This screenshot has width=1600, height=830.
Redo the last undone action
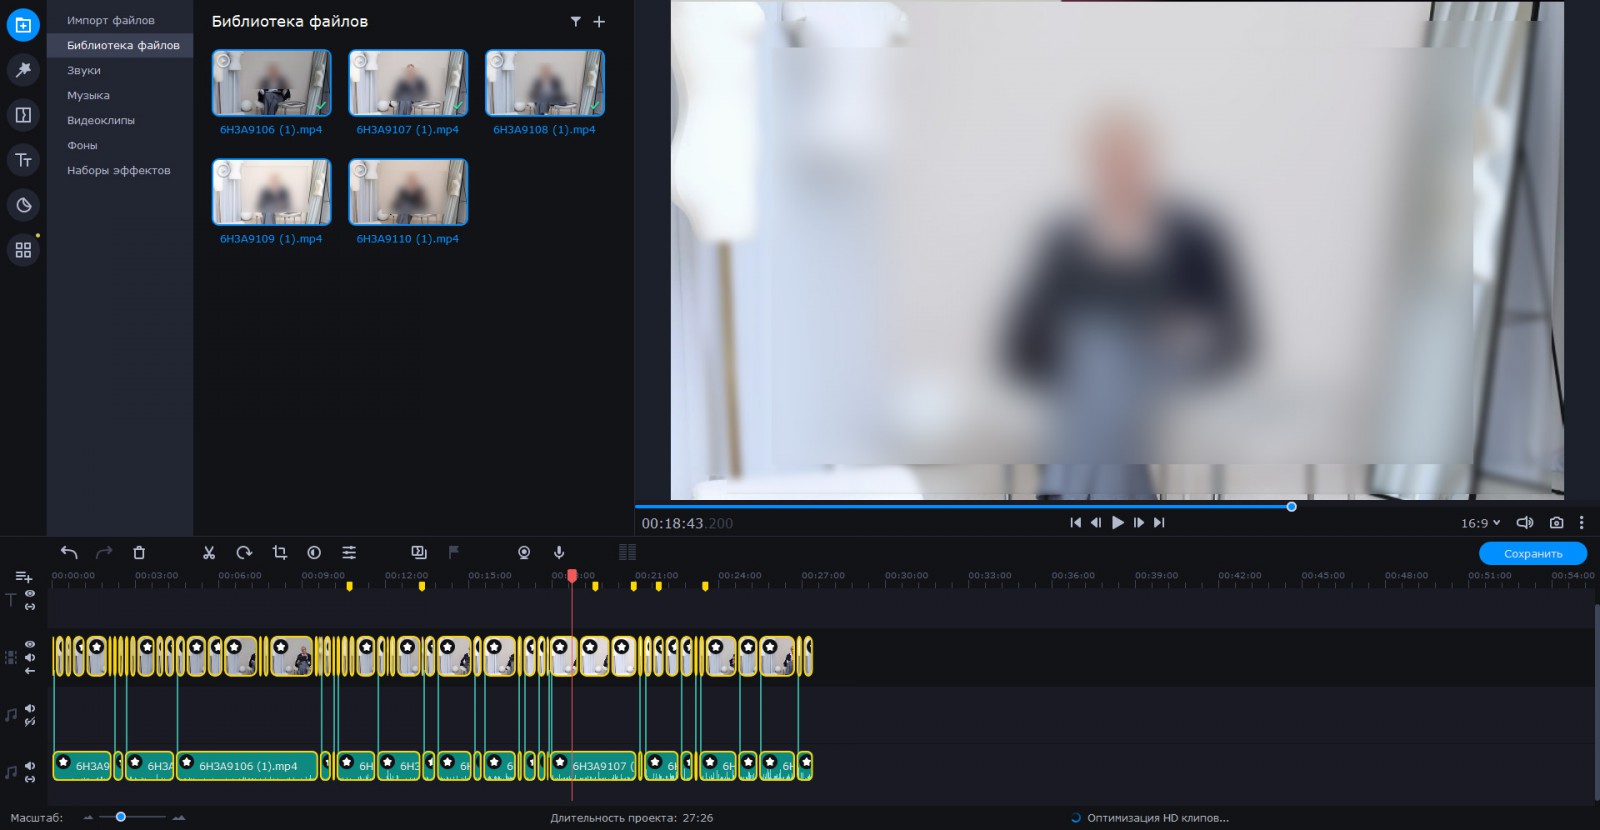pos(104,552)
